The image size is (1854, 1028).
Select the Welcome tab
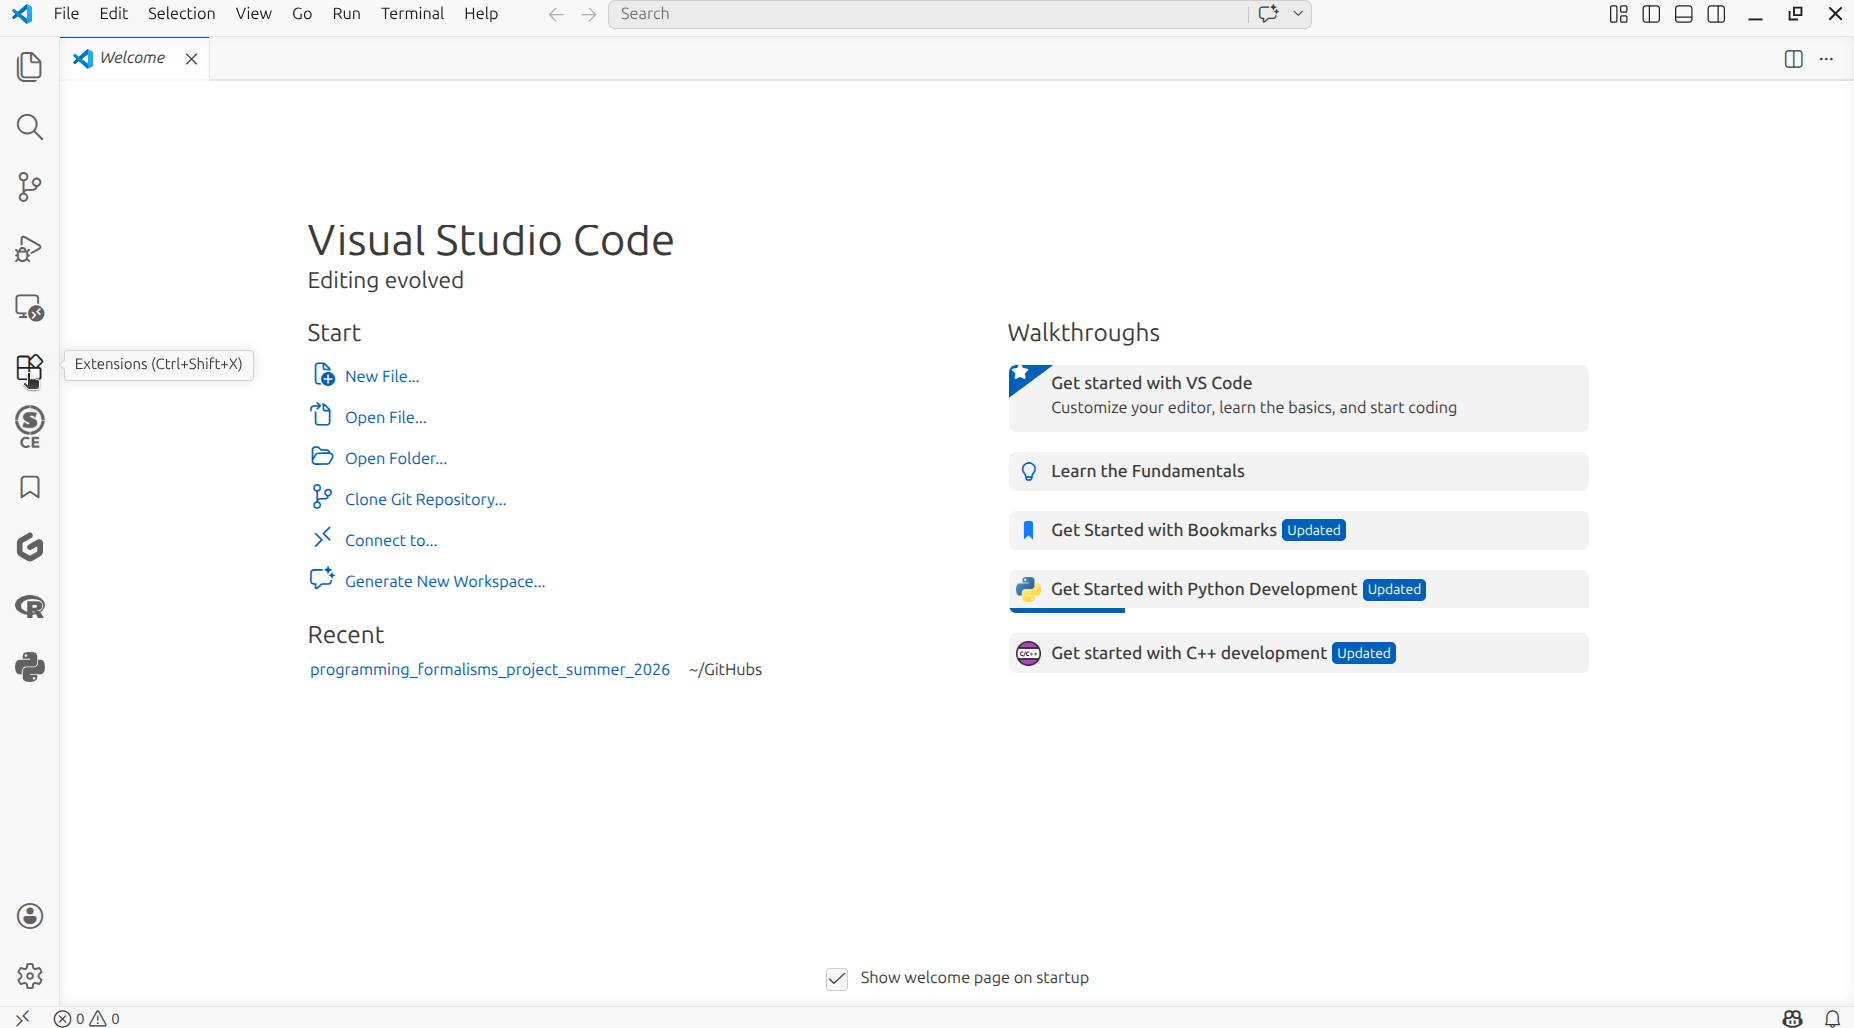pyautogui.click(x=133, y=58)
